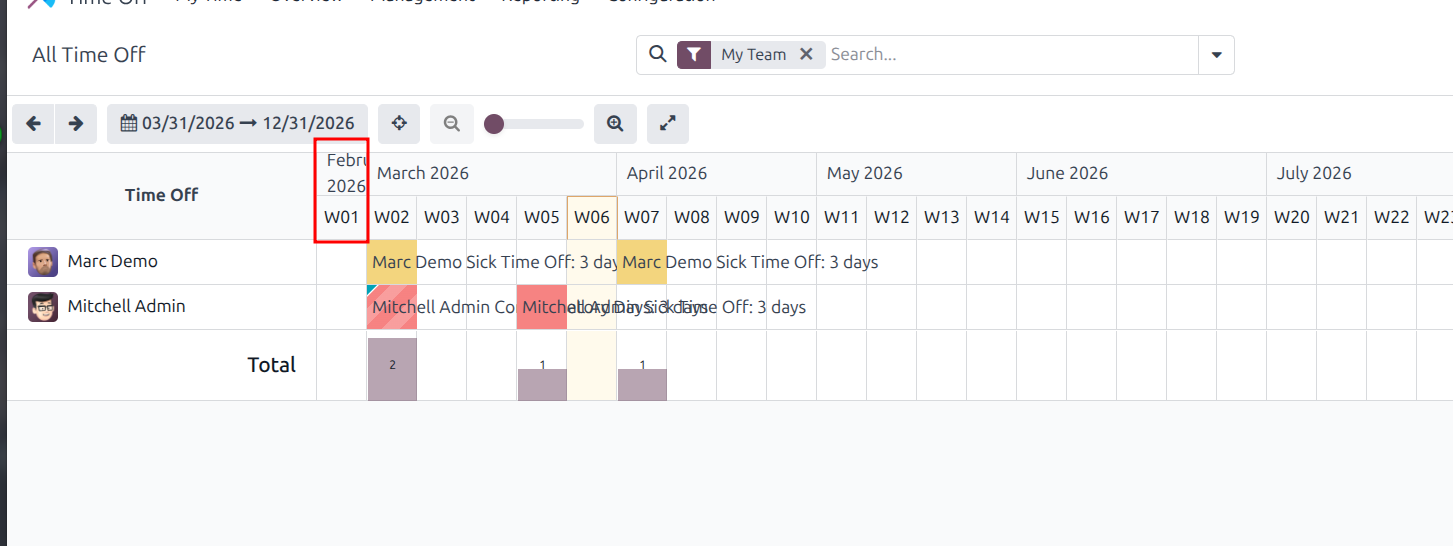Screen dimensions: 1453x546
Task: Click the crosshair focus-today icon
Action: [x=399, y=124]
